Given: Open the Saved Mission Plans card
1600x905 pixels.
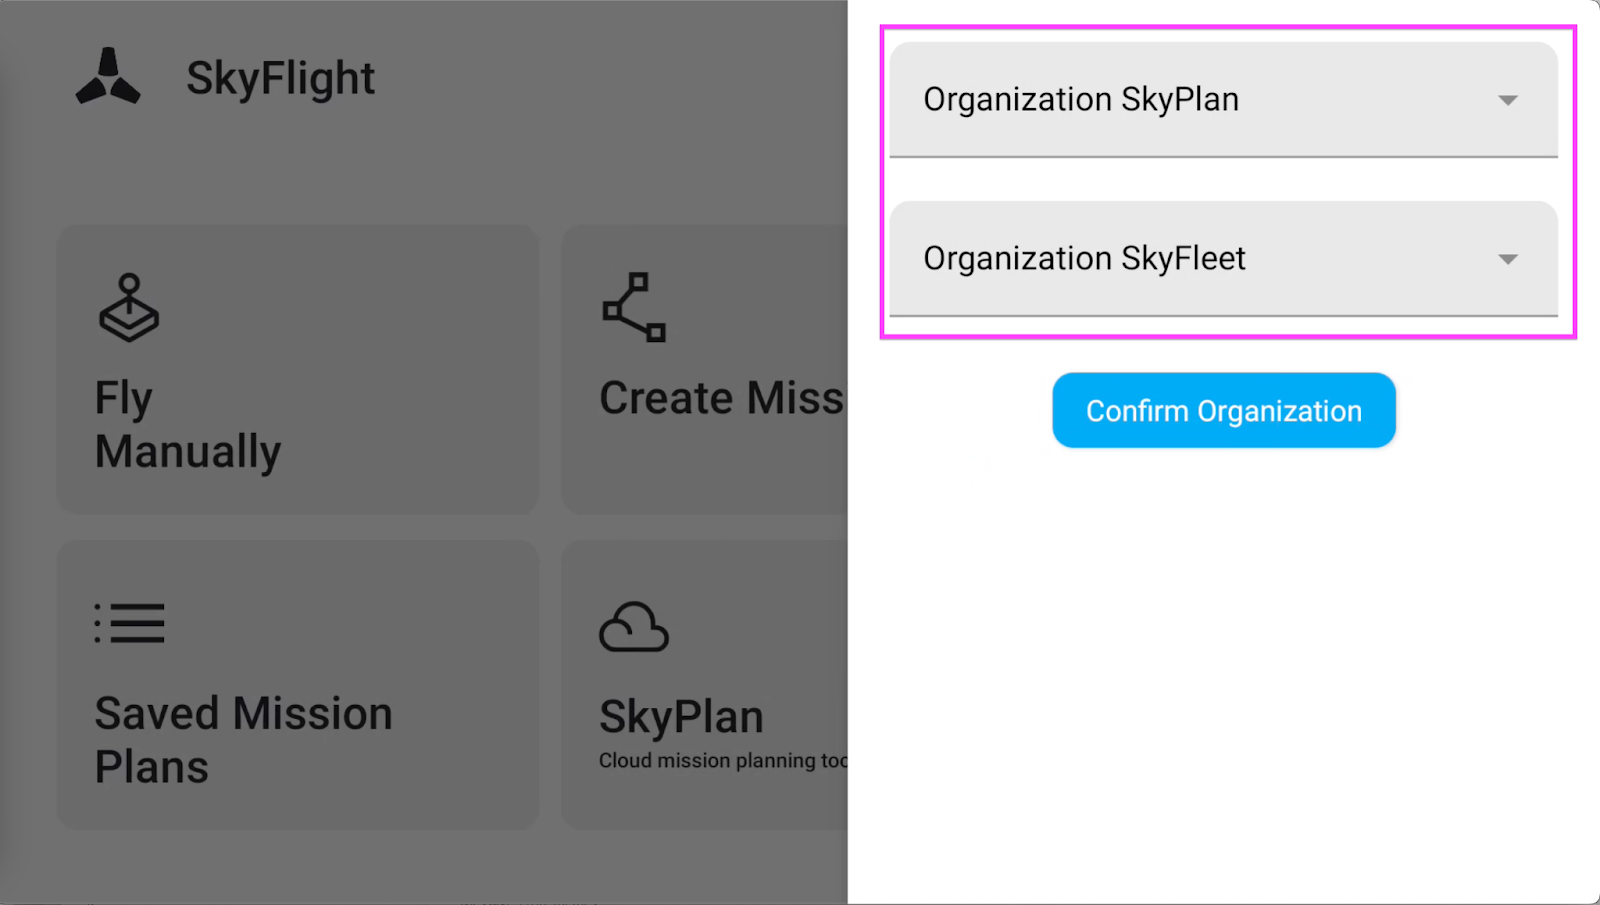Looking at the screenshot, I should pyautogui.click(x=298, y=685).
